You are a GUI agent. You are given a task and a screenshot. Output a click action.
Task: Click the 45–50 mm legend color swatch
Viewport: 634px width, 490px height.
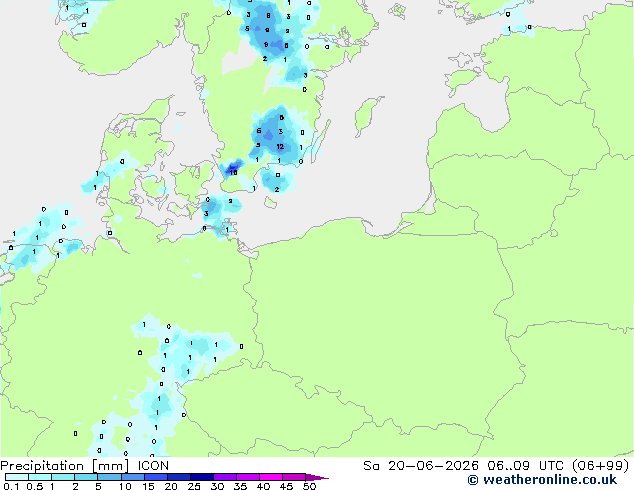(x=294, y=477)
